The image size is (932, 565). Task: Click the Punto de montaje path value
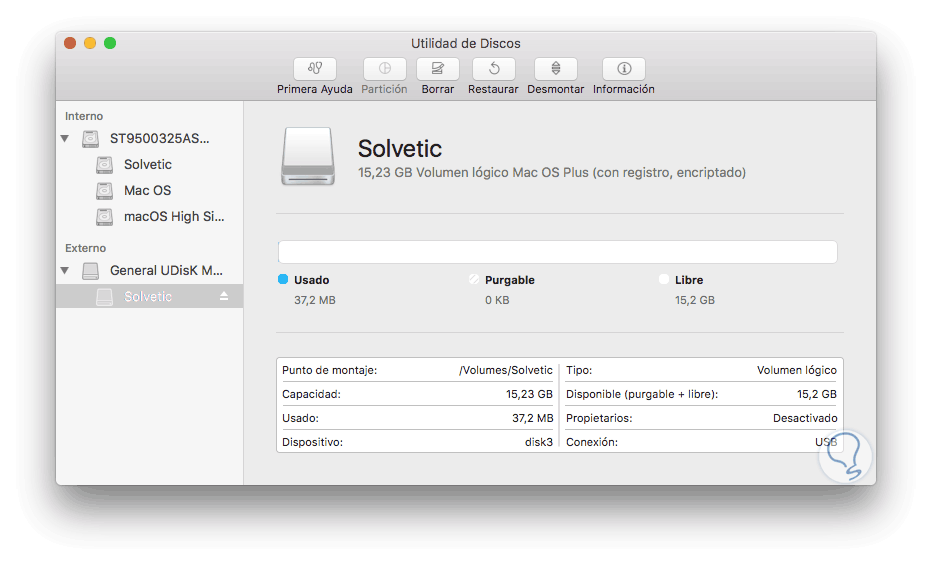click(x=505, y=370)
